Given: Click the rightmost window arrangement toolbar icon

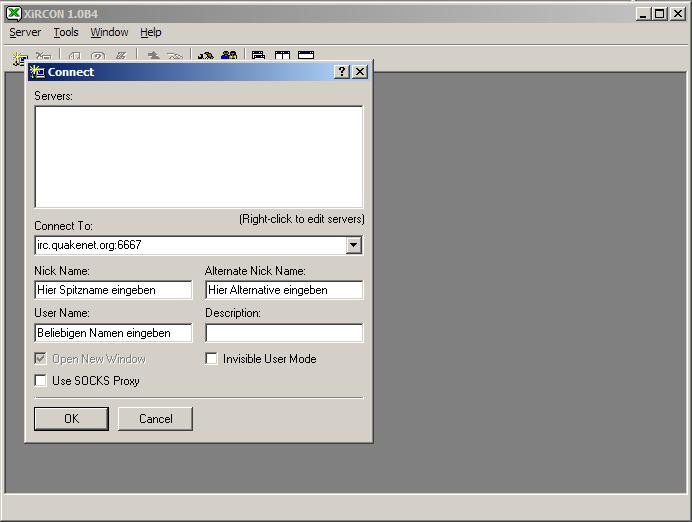Looking at the screenshot, I should pos(306,57).
